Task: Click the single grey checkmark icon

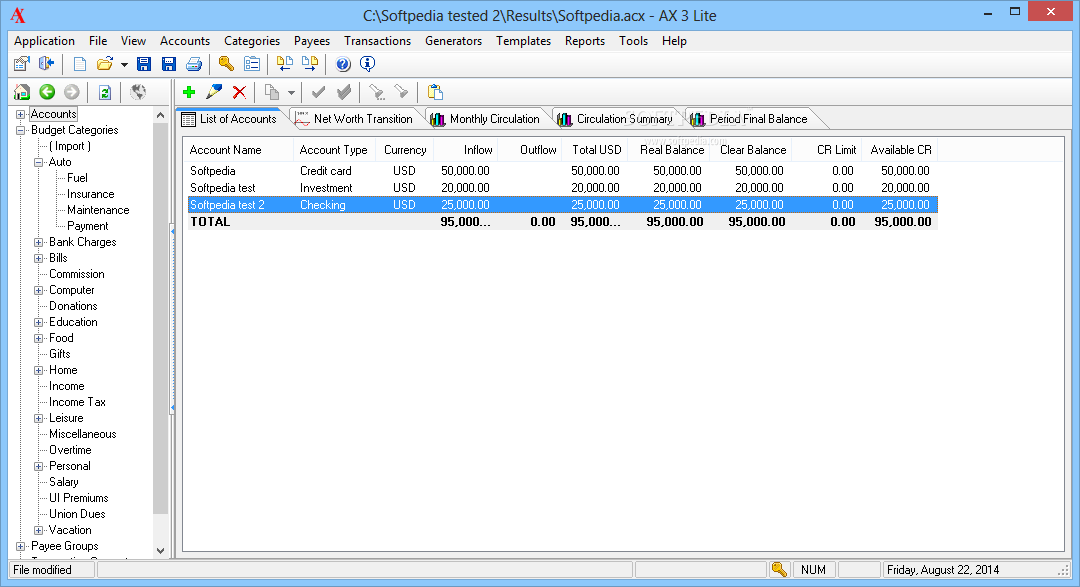Action: pyautogui.click(x=318, y=92)
